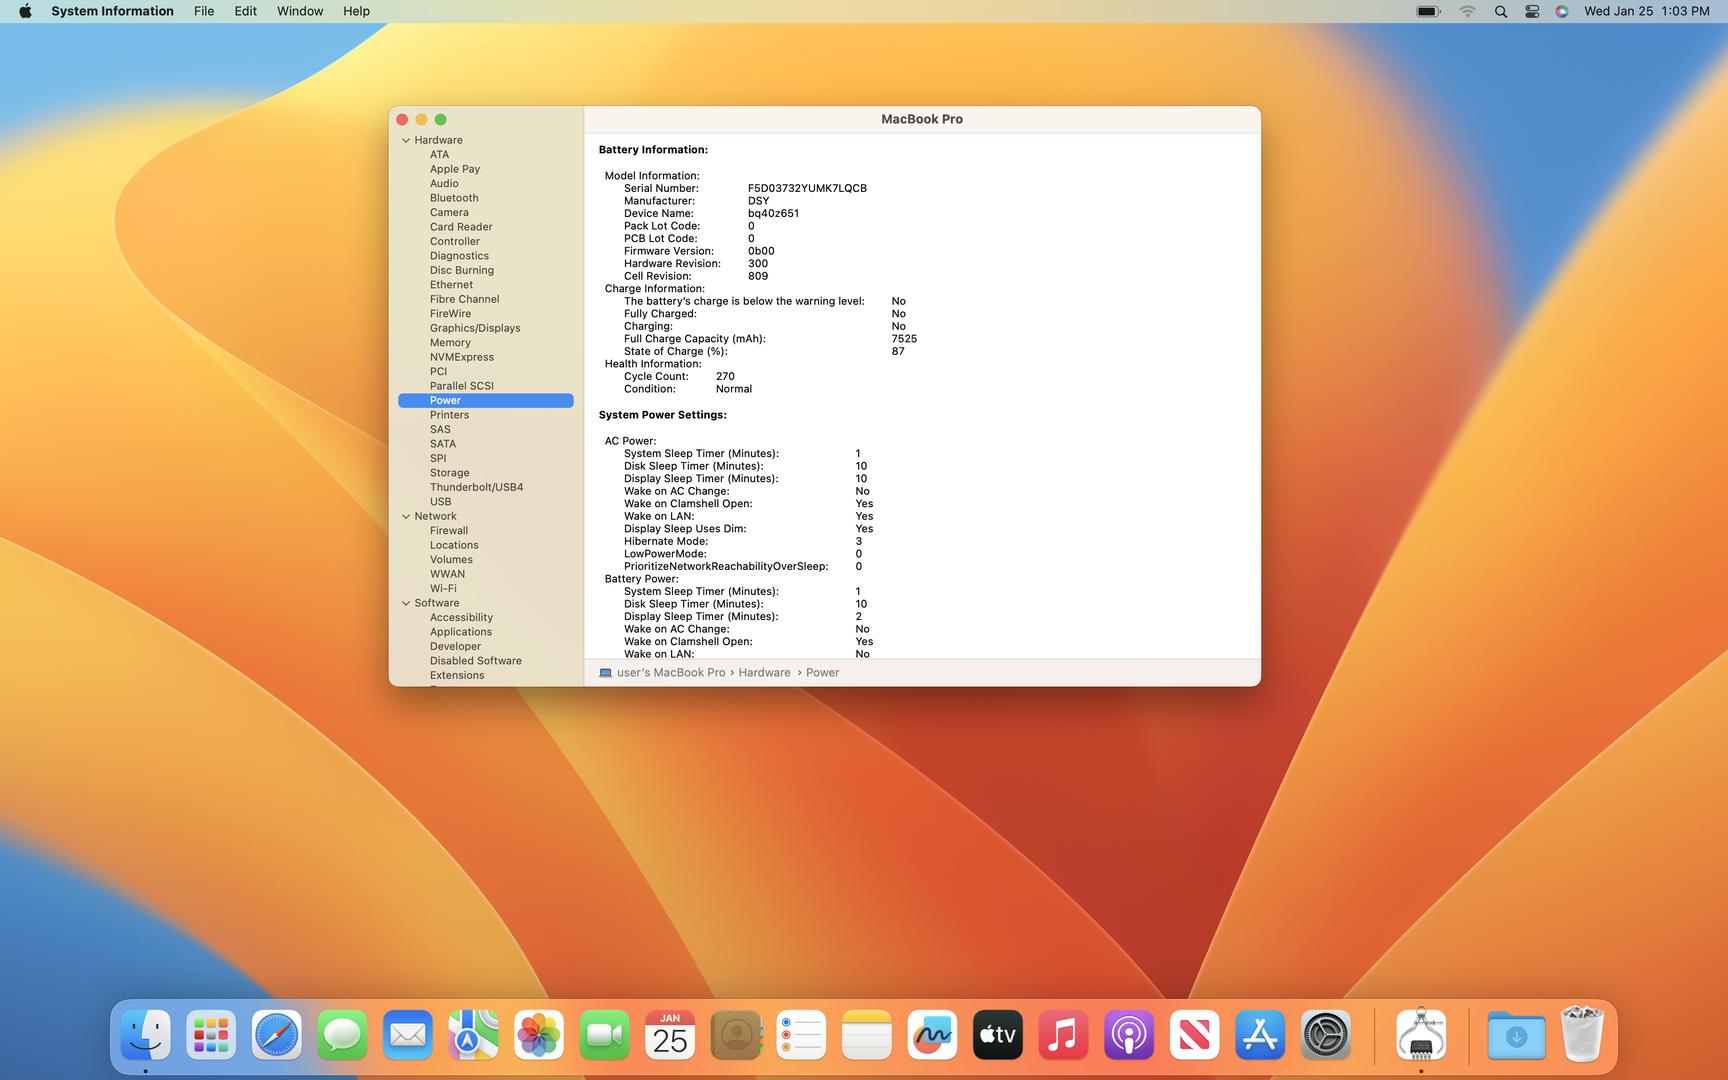Select Accessibility under Software
The image size is (1728, 1080).
461,617
